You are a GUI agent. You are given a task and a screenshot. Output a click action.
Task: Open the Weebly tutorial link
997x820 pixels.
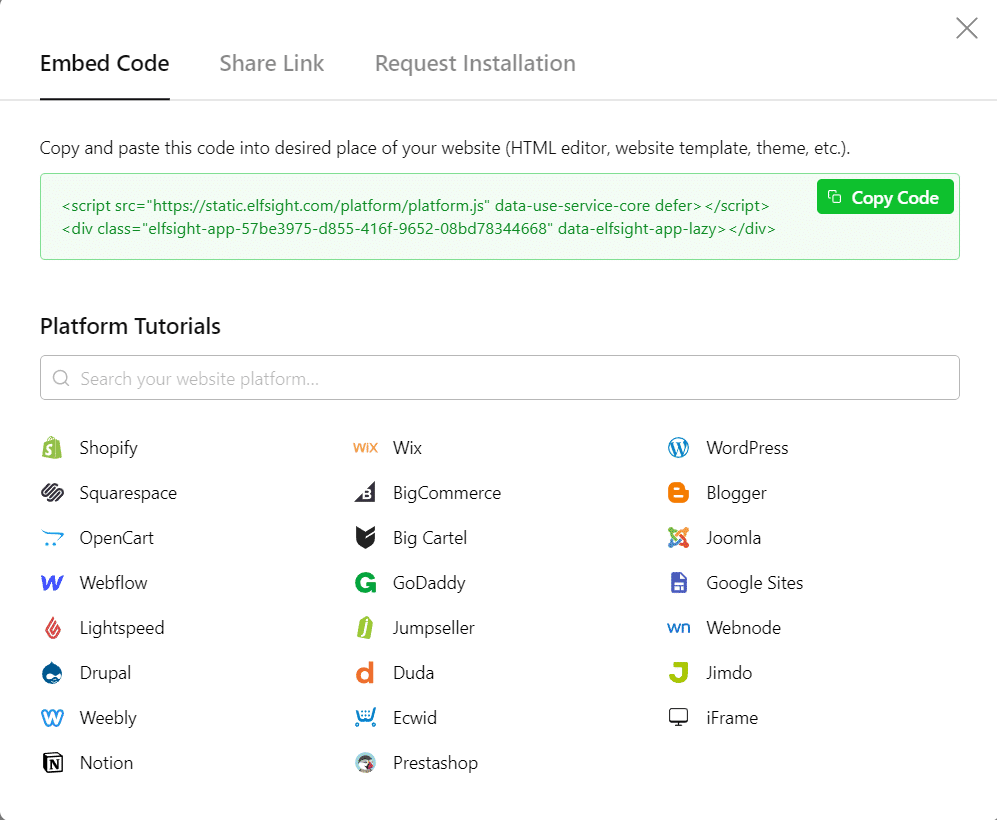point(107,718)
